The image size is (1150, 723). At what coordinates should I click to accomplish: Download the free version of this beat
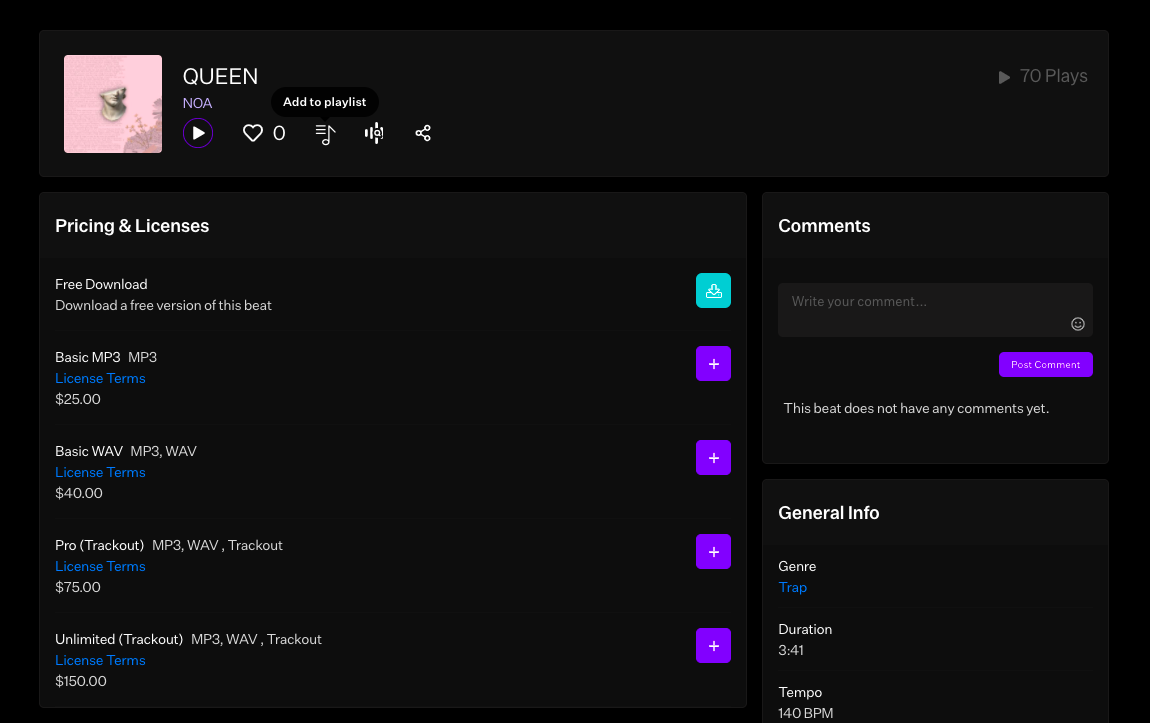click(714, 290)
